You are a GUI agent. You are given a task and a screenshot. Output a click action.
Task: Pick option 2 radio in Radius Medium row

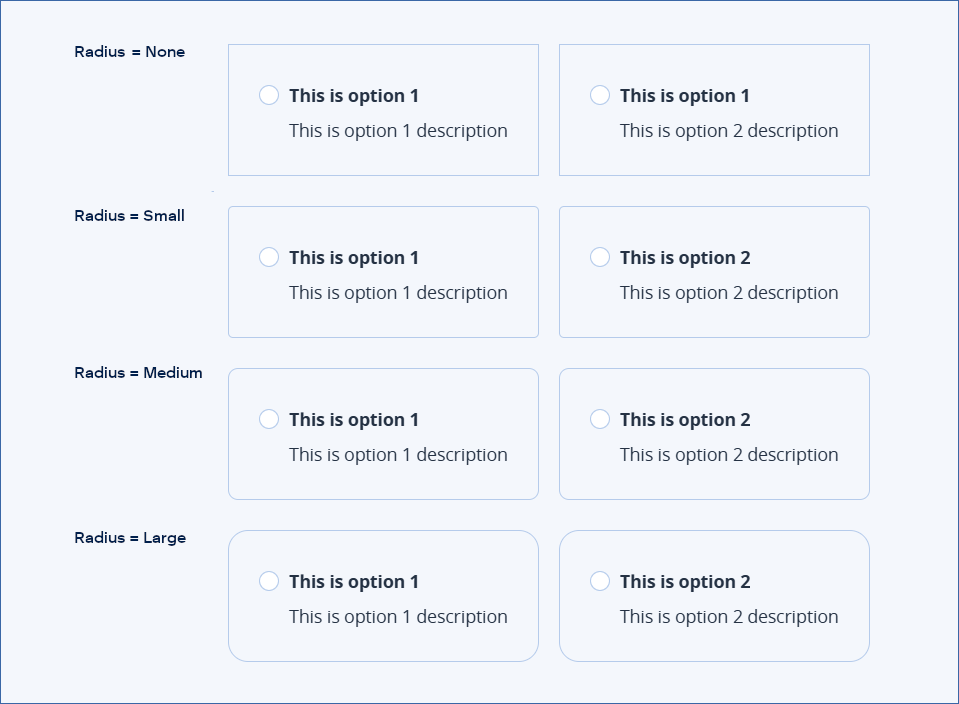tap(600, 420)
